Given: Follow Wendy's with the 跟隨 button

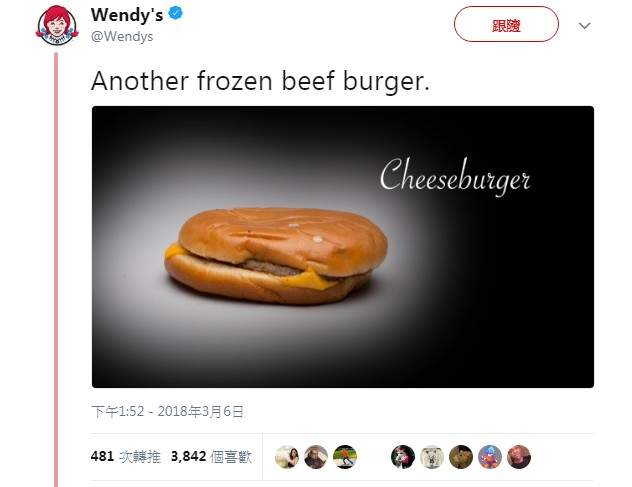Looking at the screenshot, I should pos(506,24).
